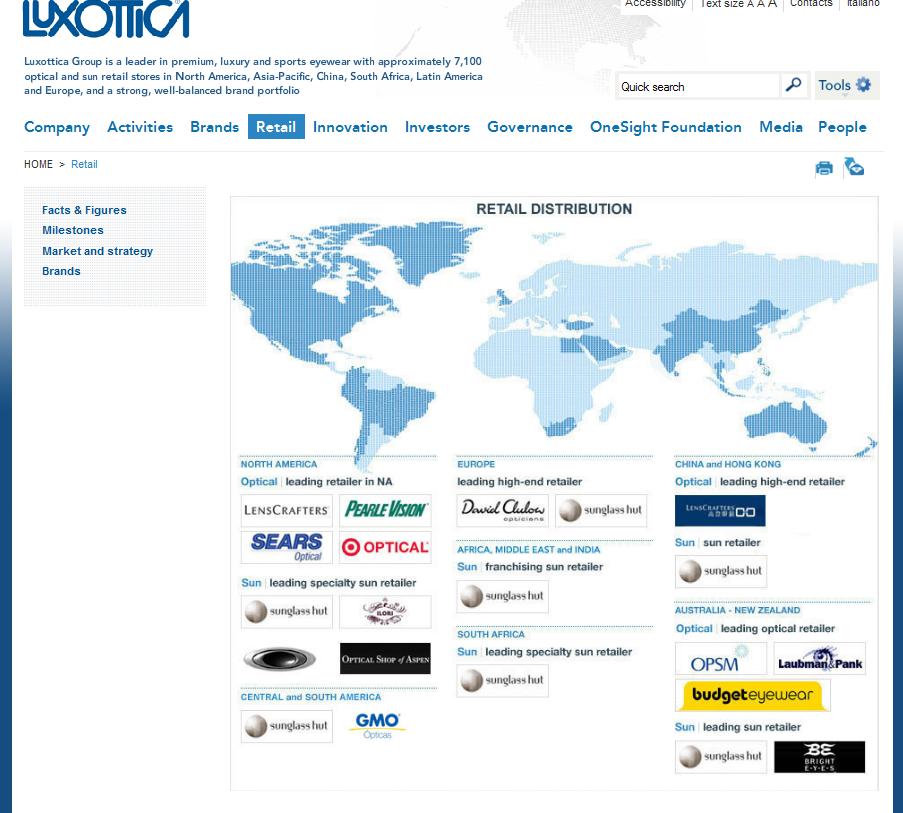903x813 pixels.
Task: Click the AUSTRALIA - NEW ZEALAND heading
Action: (737, 610)
